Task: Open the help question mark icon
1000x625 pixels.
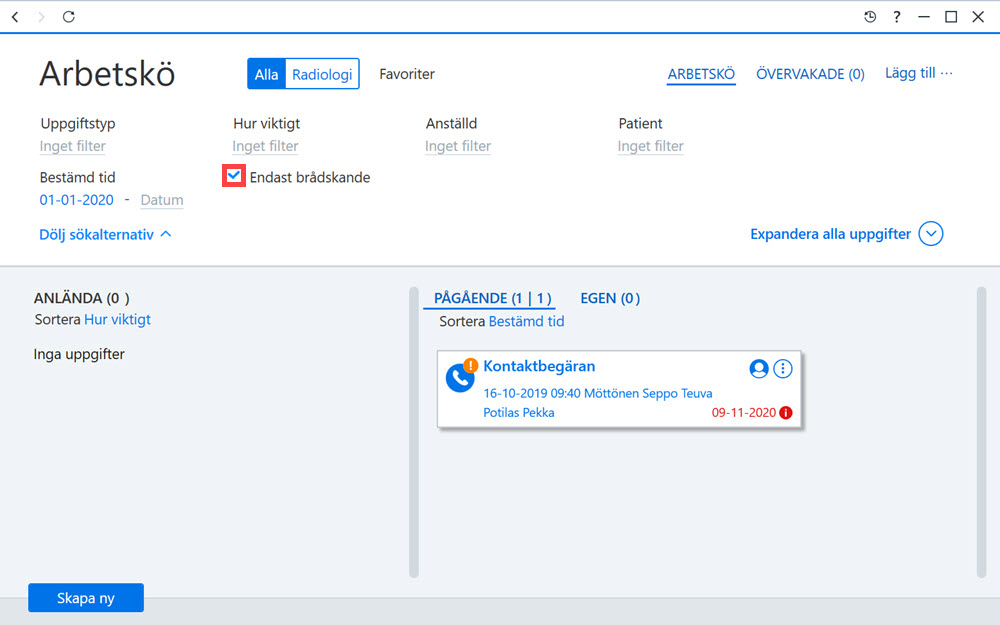Action: tap(897, 17)
